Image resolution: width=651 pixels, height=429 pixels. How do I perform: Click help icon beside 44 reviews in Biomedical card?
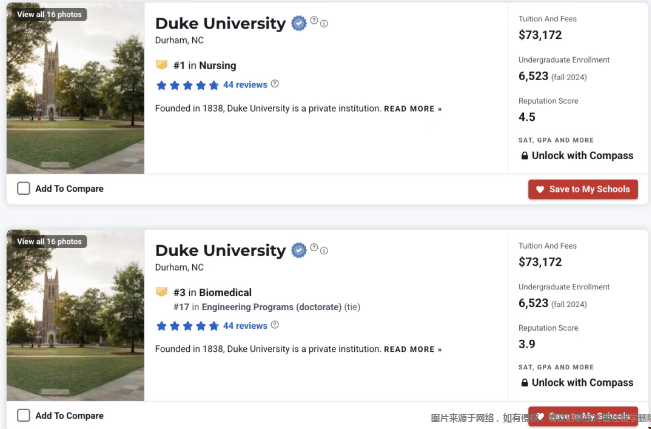pos(275,325)
